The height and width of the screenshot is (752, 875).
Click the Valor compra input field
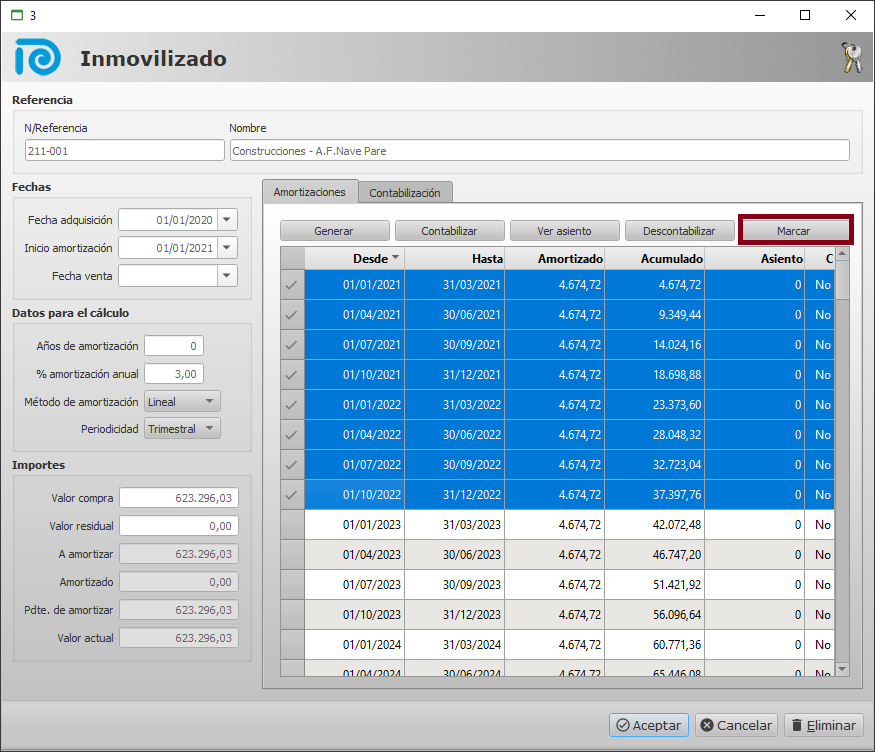(179, 498)
